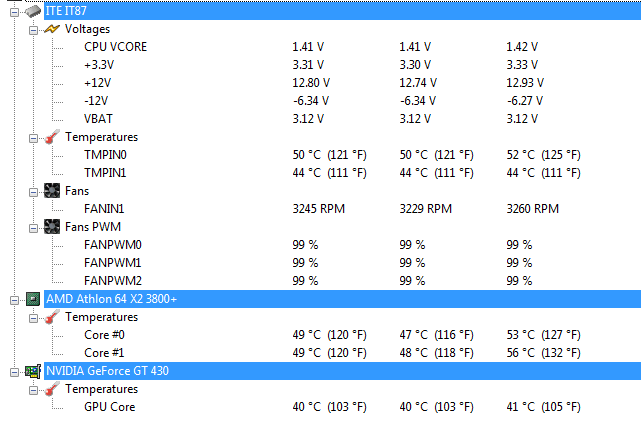Select the AMD Athlon 64 X2 3800+ row
Image resolution: width=641 pixels, height=430 pixels.
coord(342,299)
